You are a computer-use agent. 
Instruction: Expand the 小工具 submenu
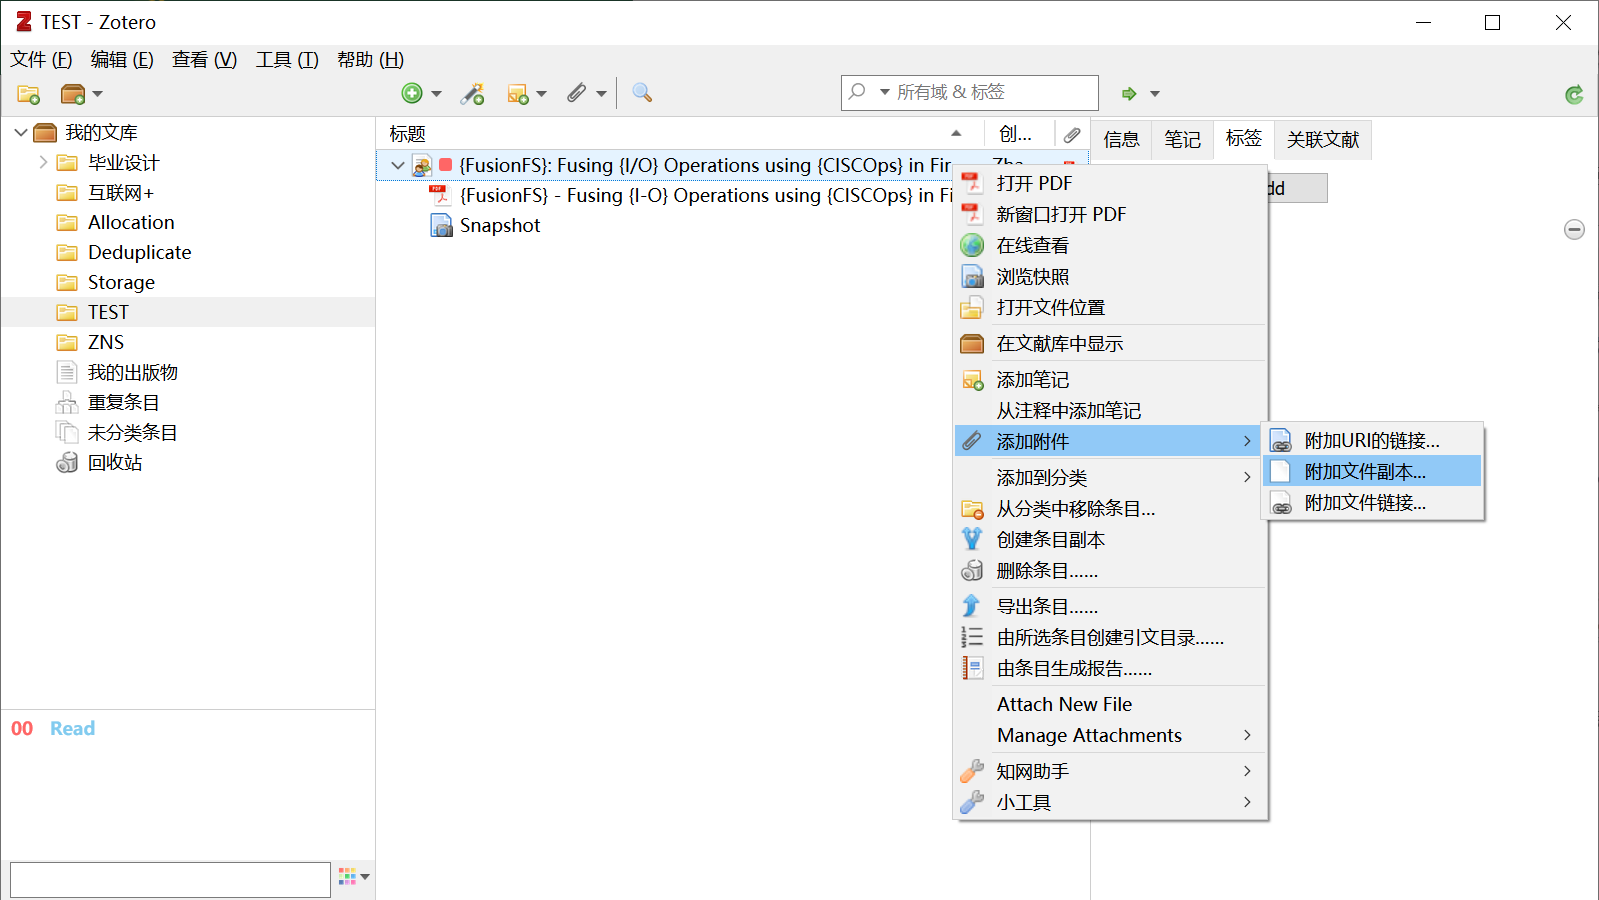click(x=1111, y=802)
